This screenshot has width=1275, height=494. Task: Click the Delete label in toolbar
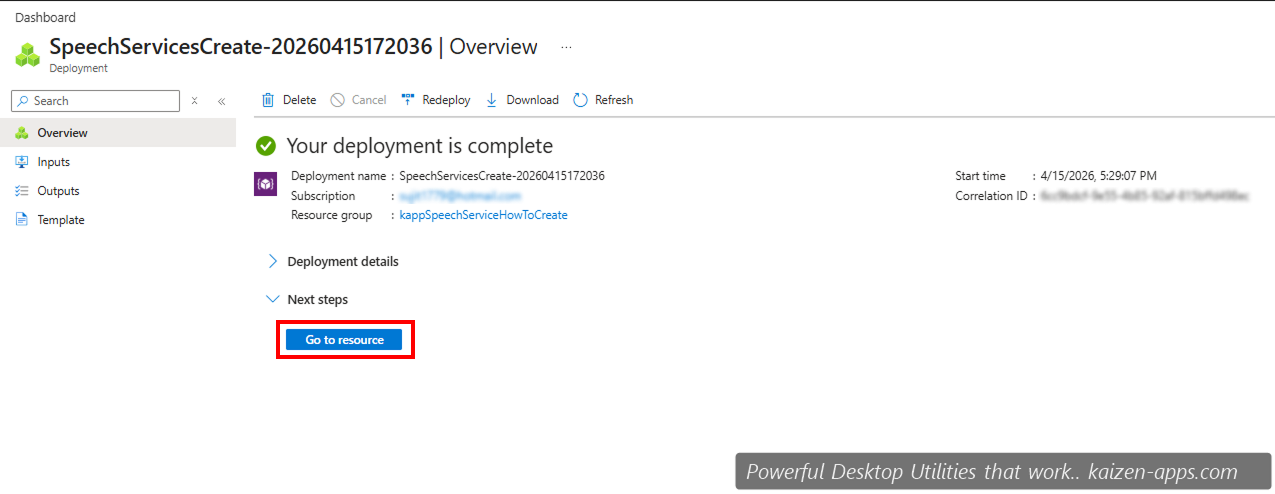pos(299,100)
